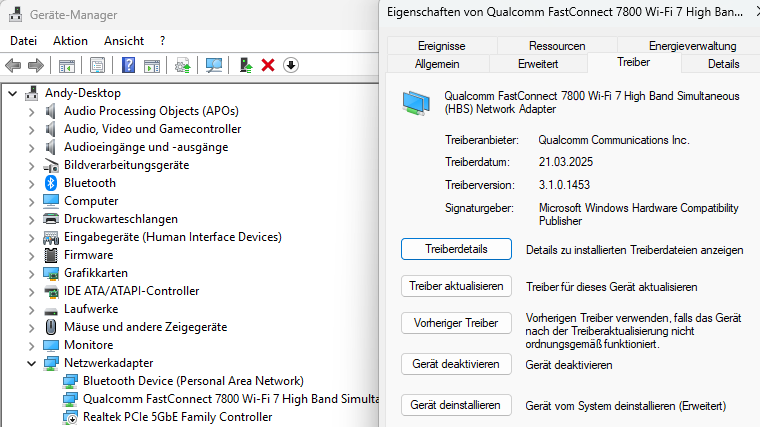Screen dimensions: 760x427
Task: Click the Grafikkarten display adapter icon
Action: [51, 273]
